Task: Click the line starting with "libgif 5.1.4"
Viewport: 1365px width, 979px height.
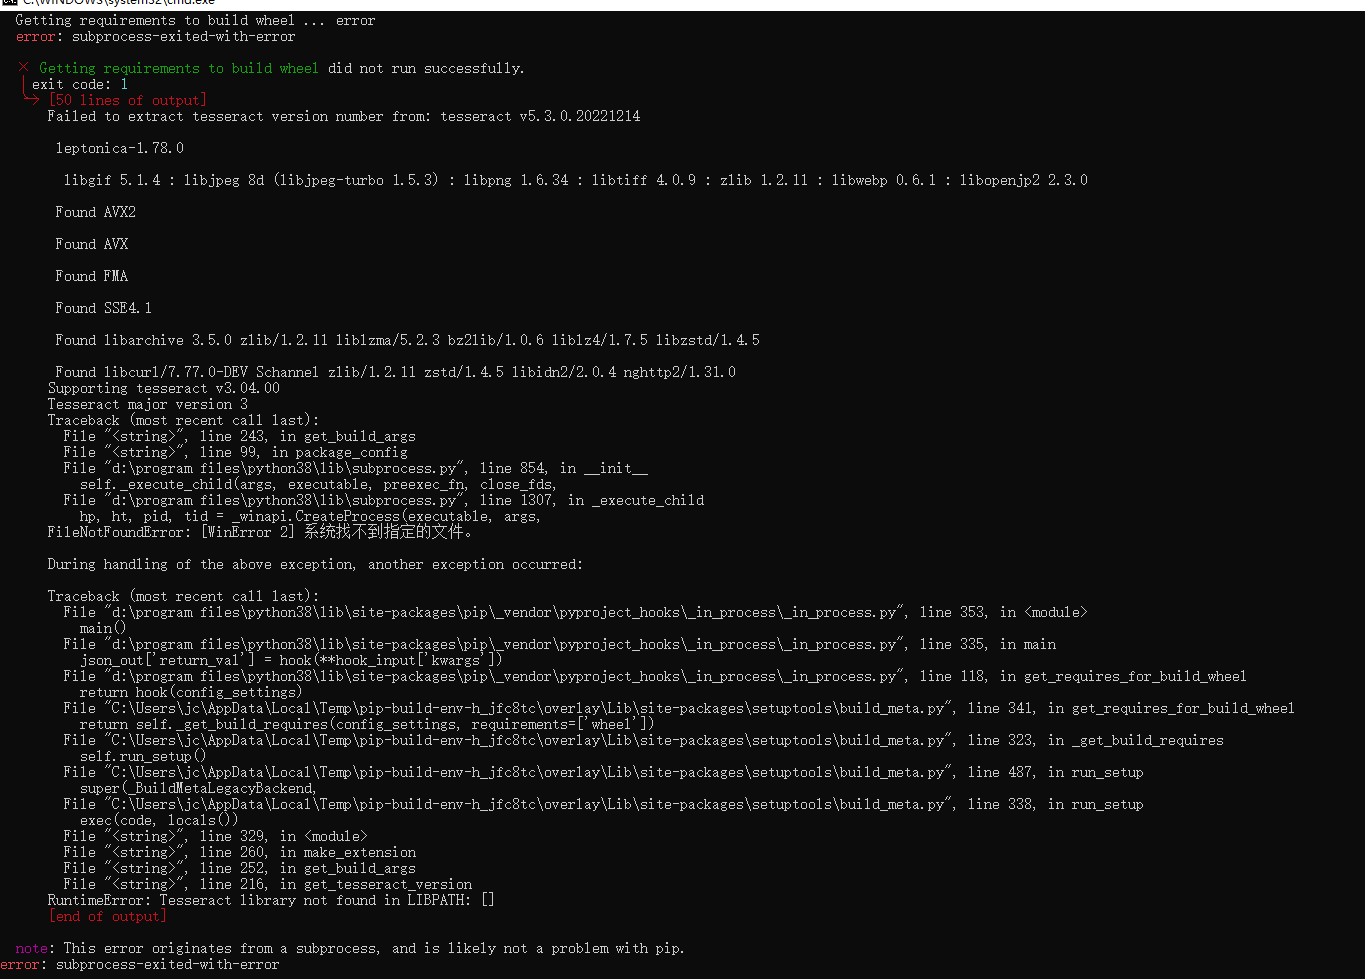Action: (576, 180)
